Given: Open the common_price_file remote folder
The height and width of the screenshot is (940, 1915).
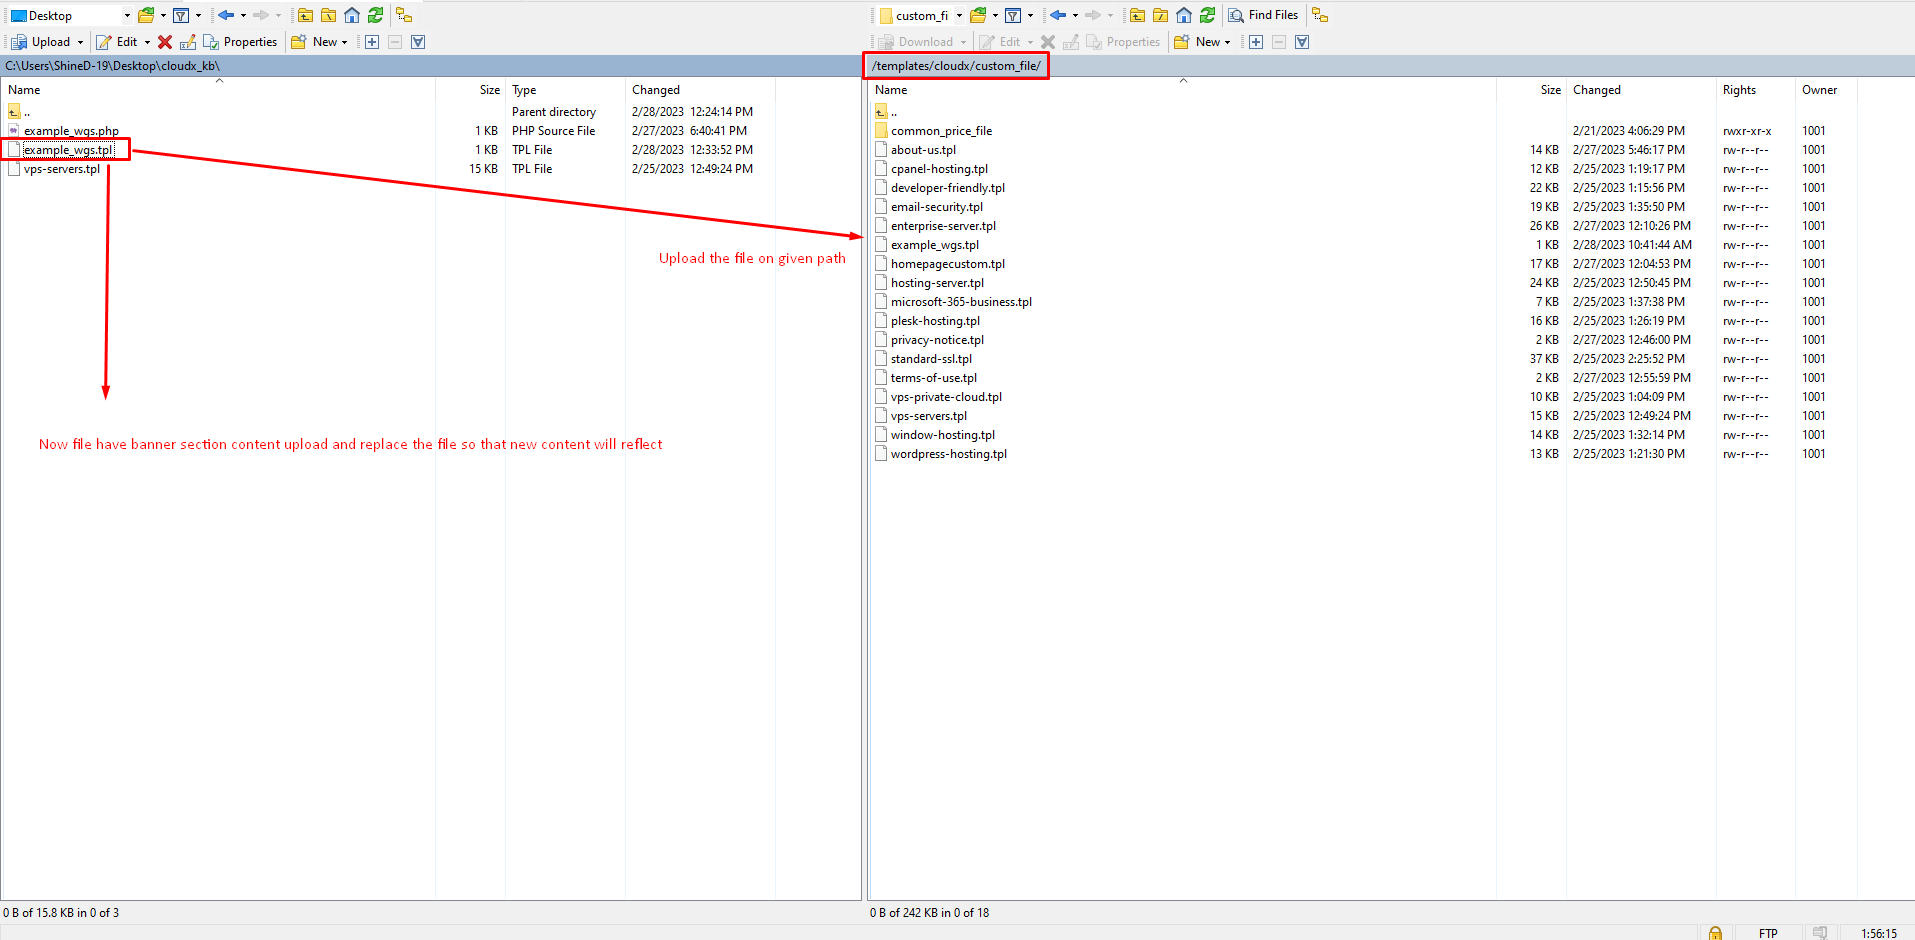Looking at the screenshot, I should pos(941,131).
